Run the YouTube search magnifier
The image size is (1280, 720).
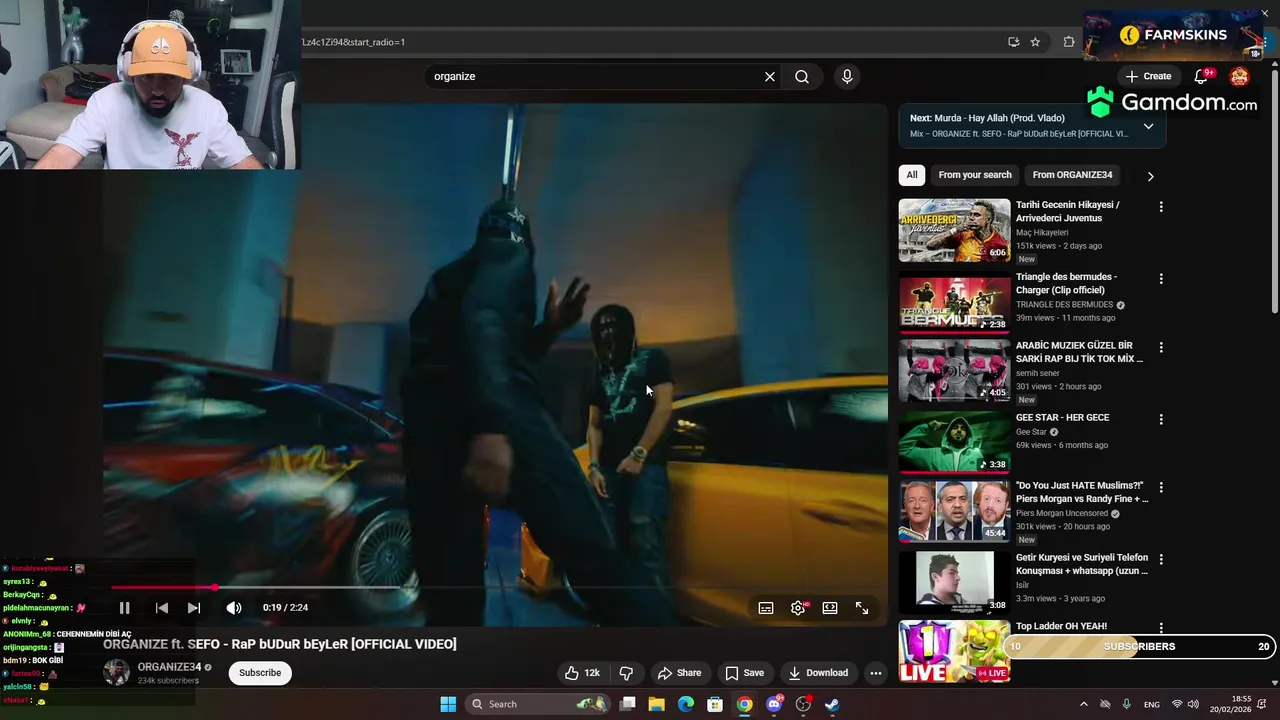[802, 77]
